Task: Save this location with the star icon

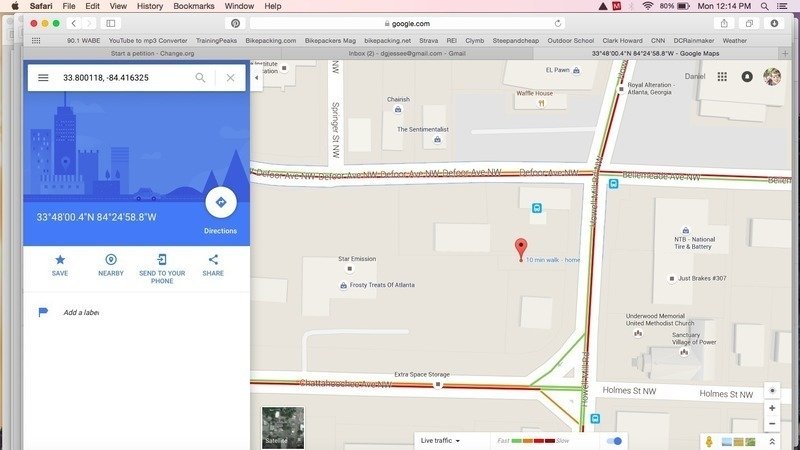Action: tap(60, 259)
